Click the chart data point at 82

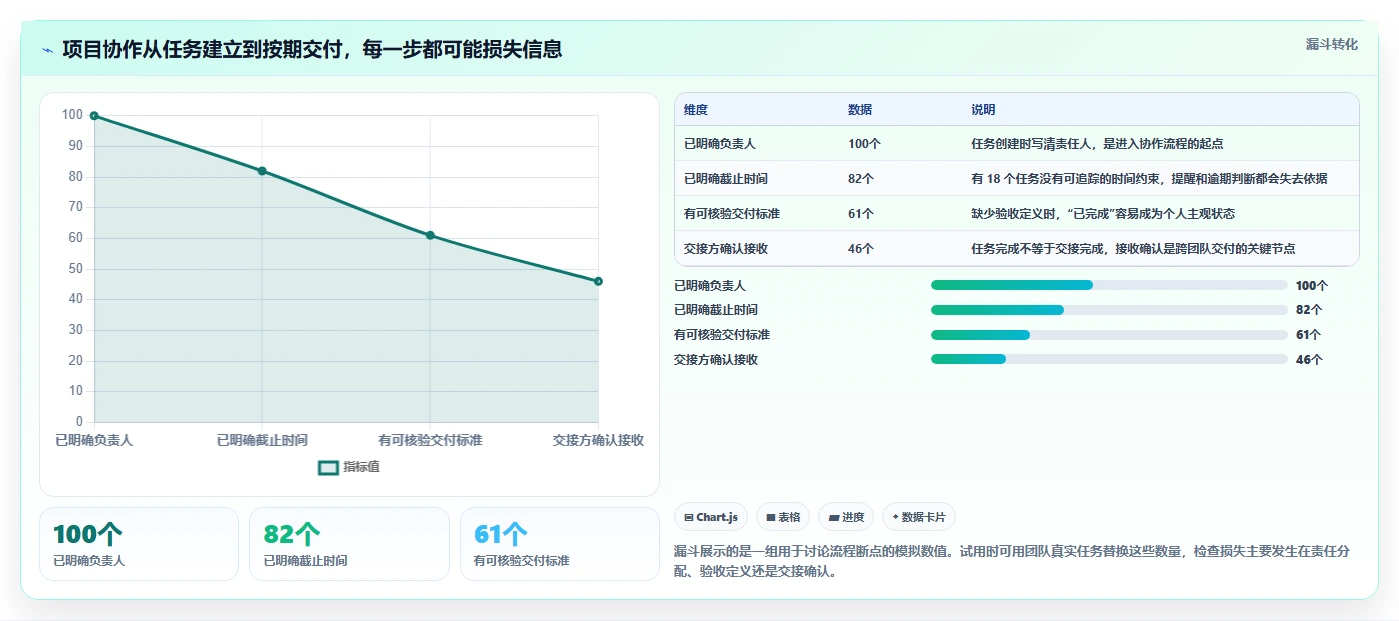click(262, 171)
